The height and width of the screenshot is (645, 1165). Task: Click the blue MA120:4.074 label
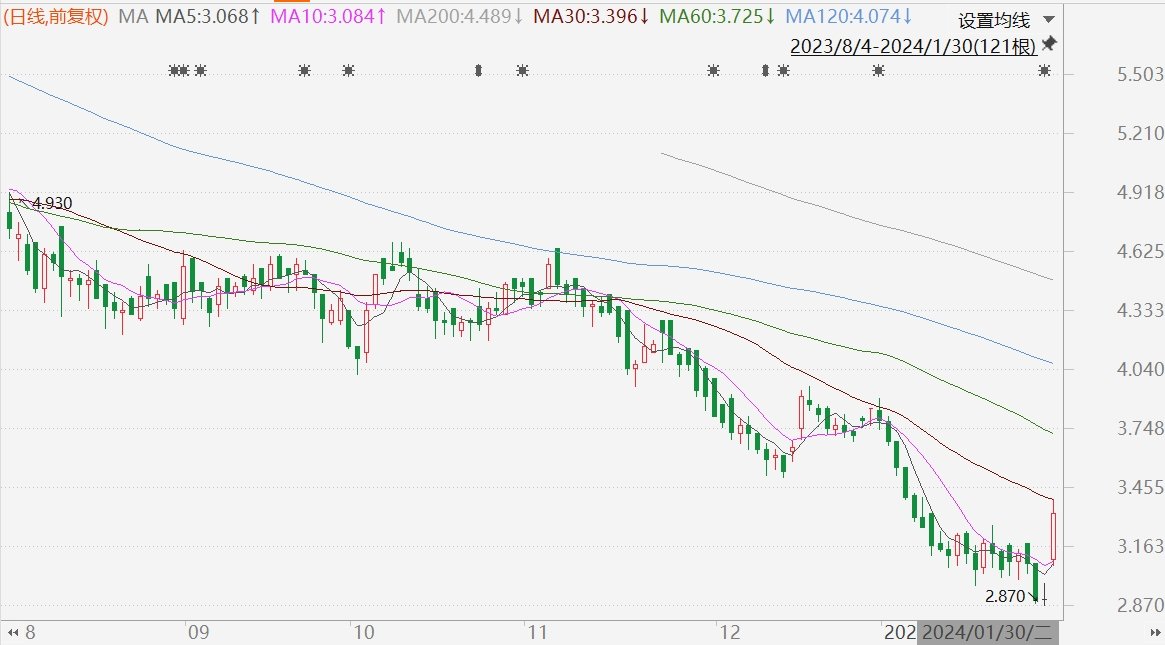pyautogui.click(x=849, y=16)
